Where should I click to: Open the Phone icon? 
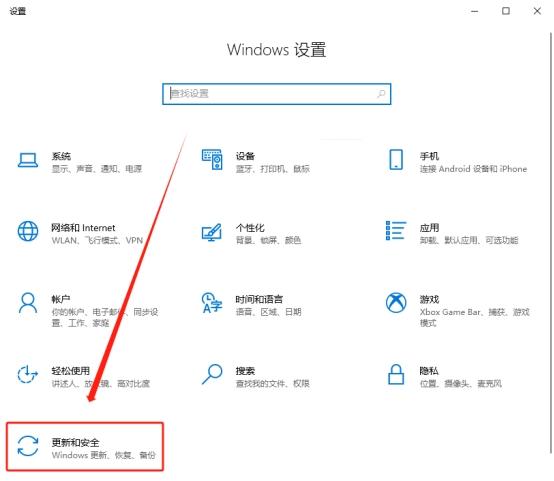pyautogui.click(x=396, y=159)
